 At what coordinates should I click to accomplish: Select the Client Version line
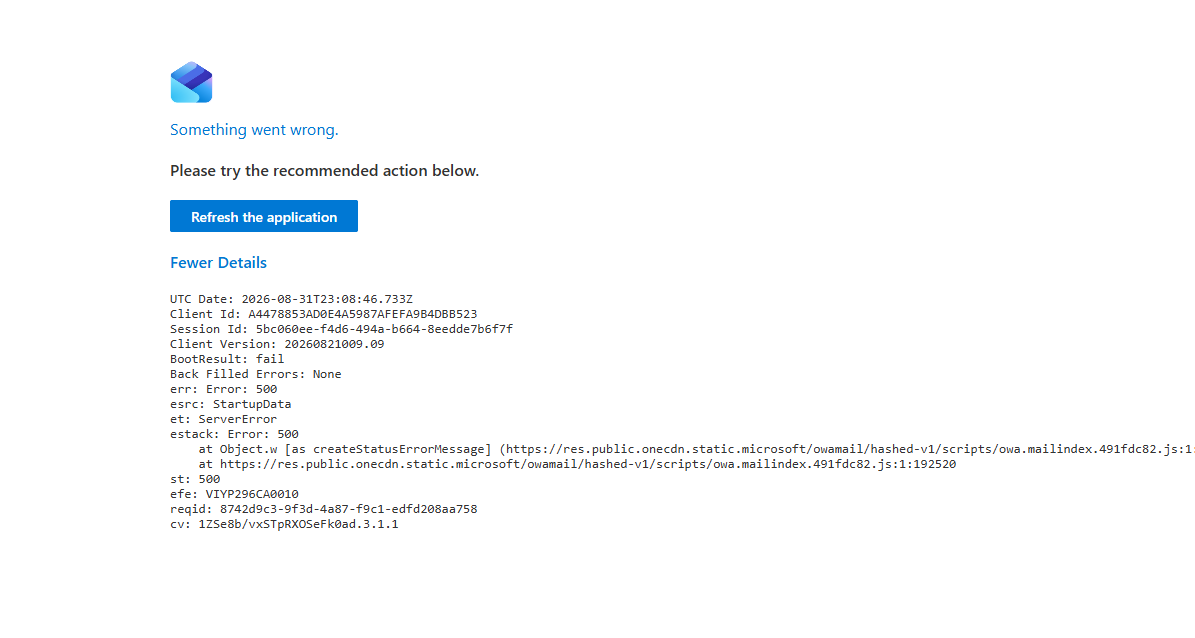coord(277,345)
